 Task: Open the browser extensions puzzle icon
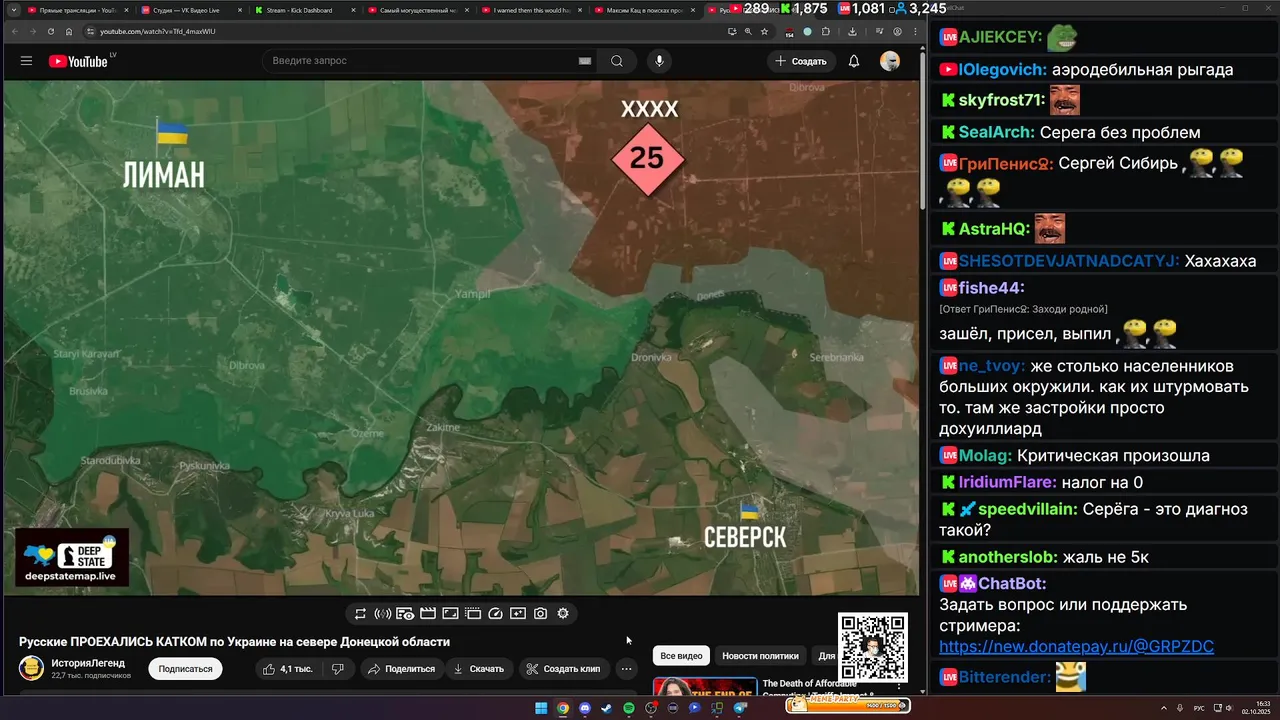826,31
